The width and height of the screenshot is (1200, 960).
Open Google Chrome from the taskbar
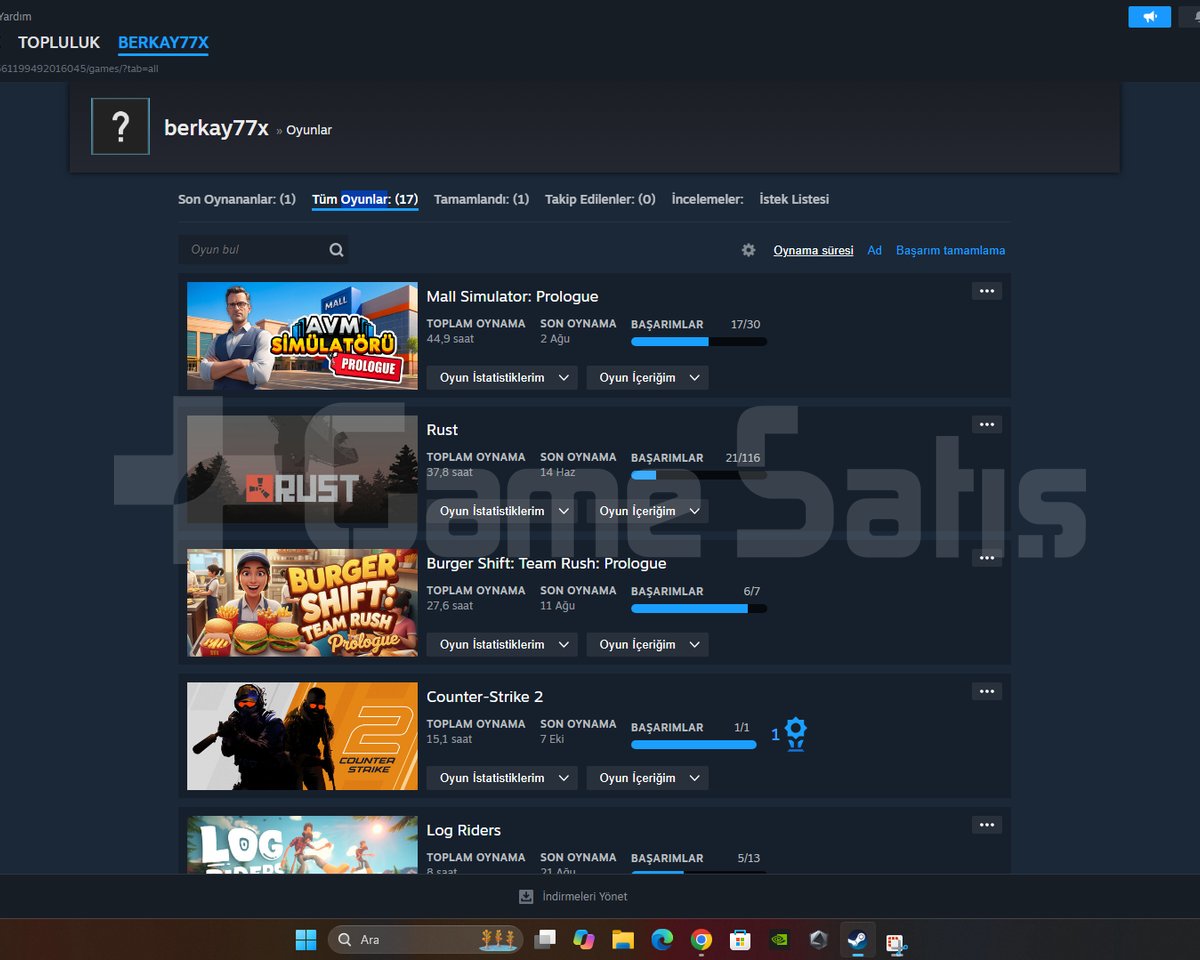pyautogui.click(x=701, y=940)
